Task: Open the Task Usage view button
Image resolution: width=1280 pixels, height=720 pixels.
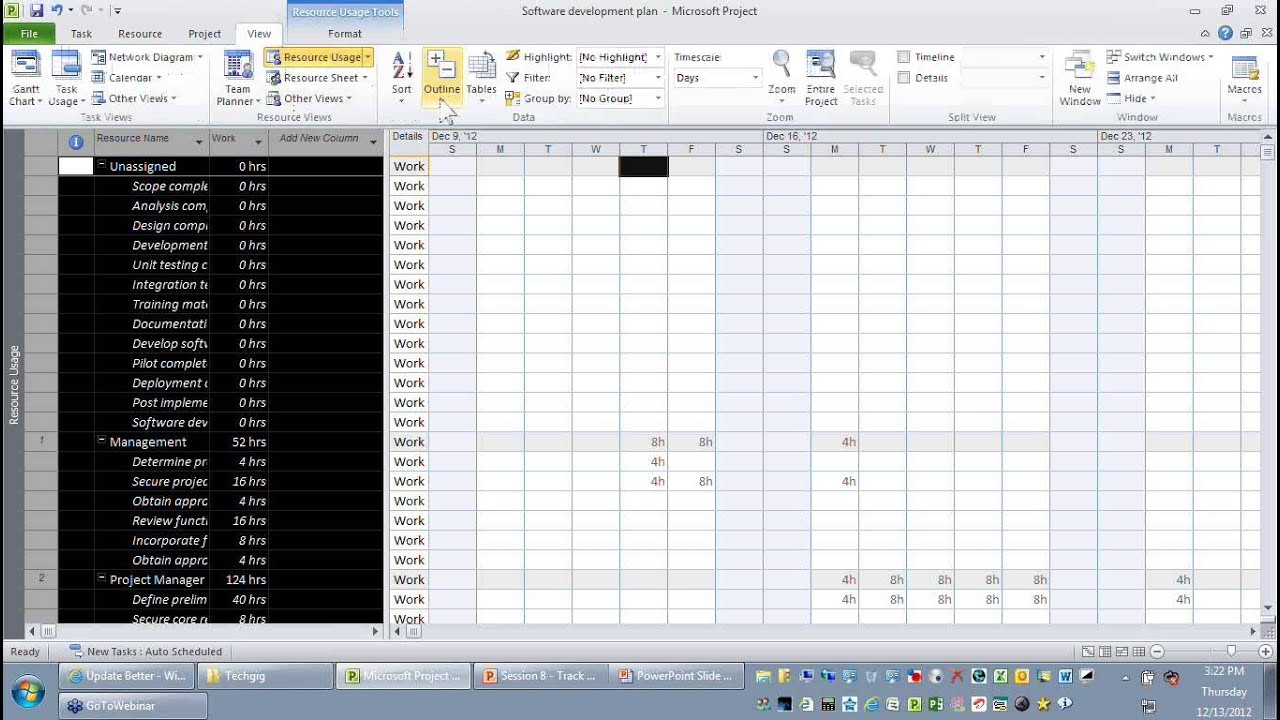Action: click(66, 78)
